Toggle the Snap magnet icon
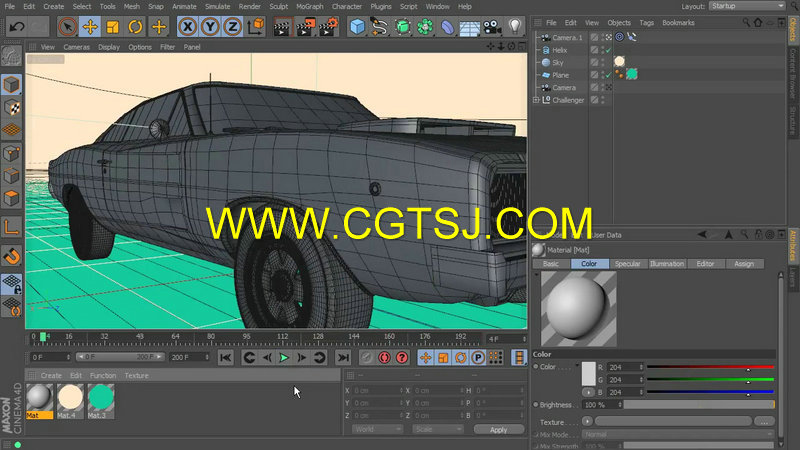800x450 pixels. pyautogui.click(x=11, y=256)
